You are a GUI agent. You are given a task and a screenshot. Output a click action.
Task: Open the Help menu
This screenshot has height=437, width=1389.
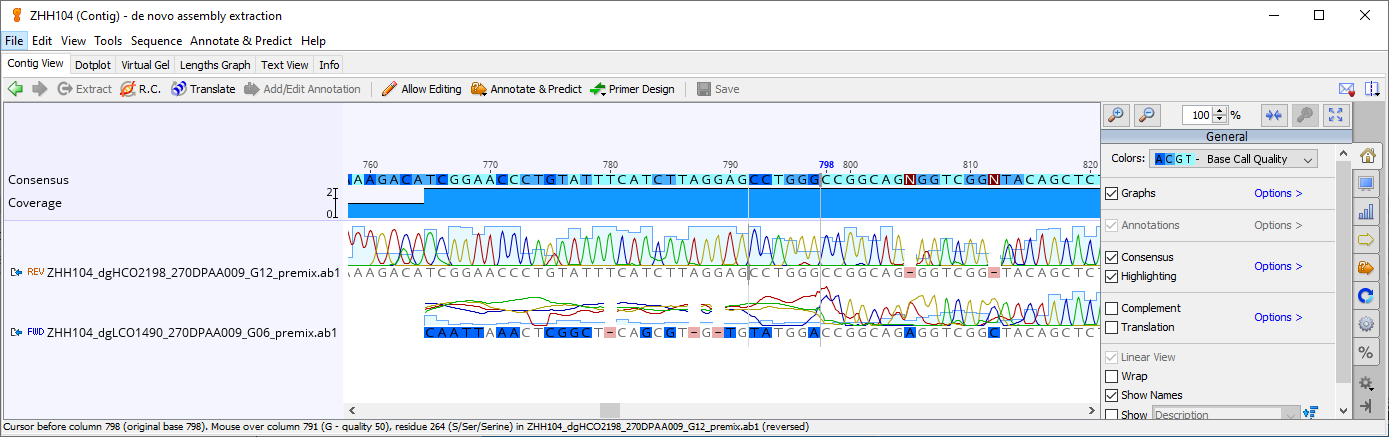pos(313,41)
